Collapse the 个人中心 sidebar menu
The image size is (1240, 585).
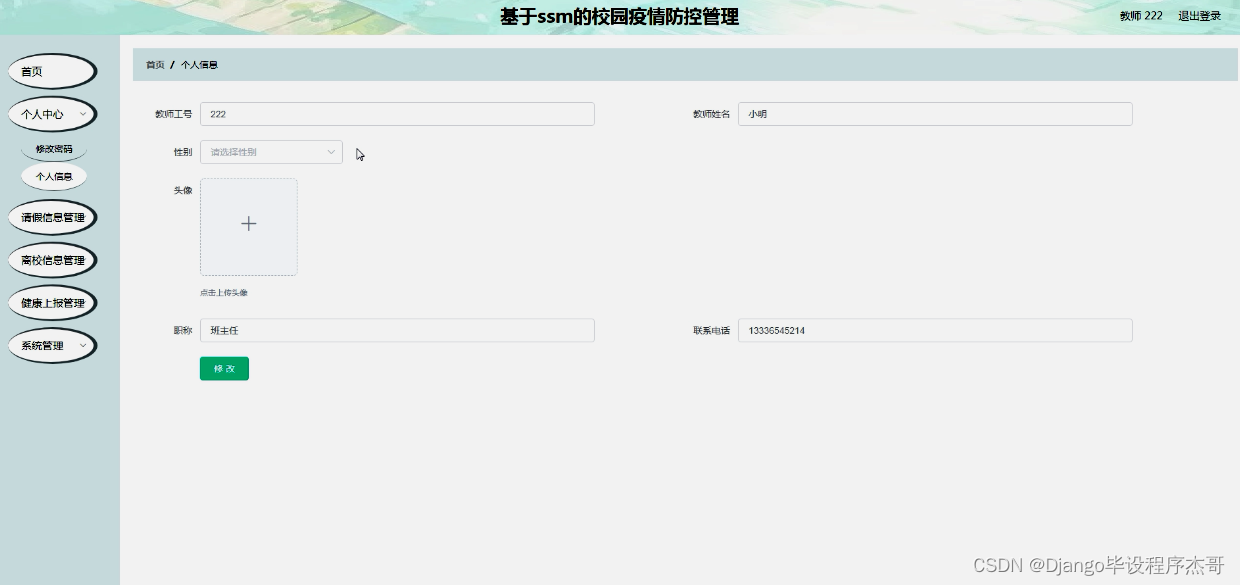point(53,115)
